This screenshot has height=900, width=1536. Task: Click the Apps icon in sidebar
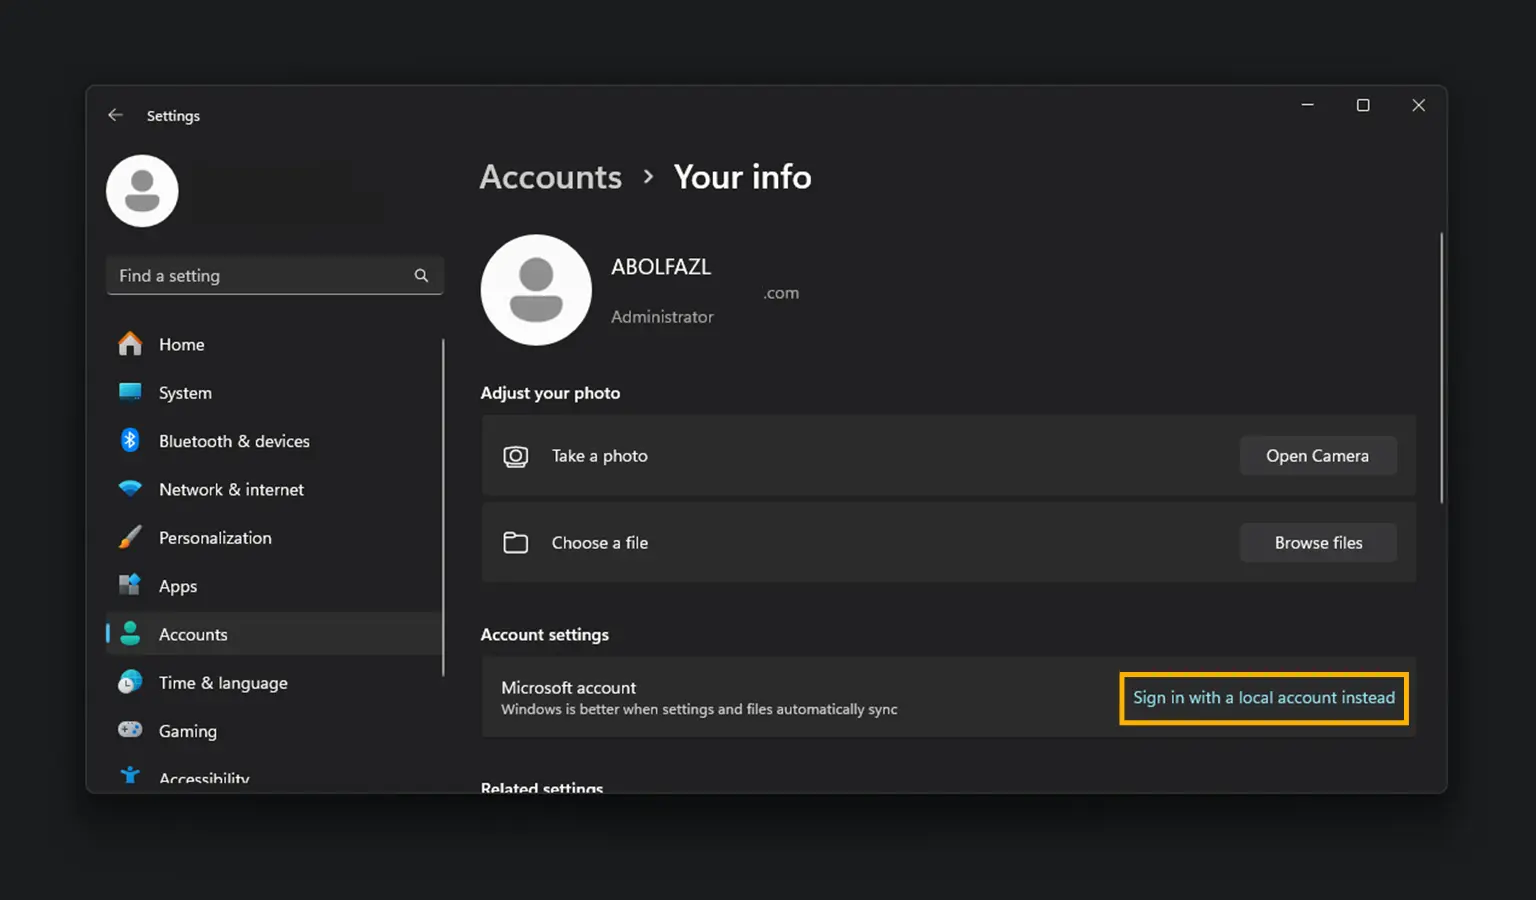click(130, 585)
